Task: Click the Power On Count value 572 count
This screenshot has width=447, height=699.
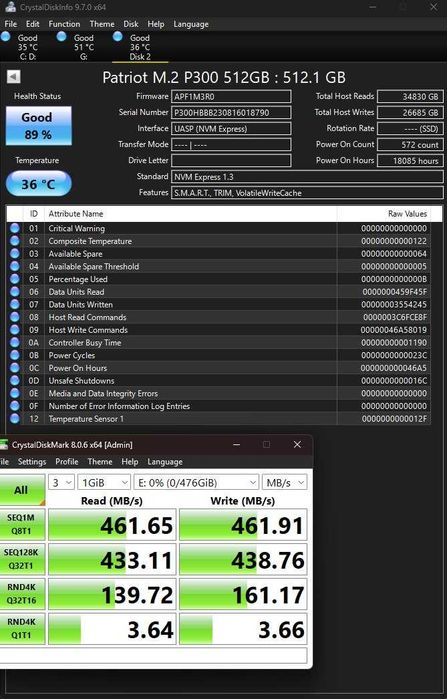Action: pos(410,144)
